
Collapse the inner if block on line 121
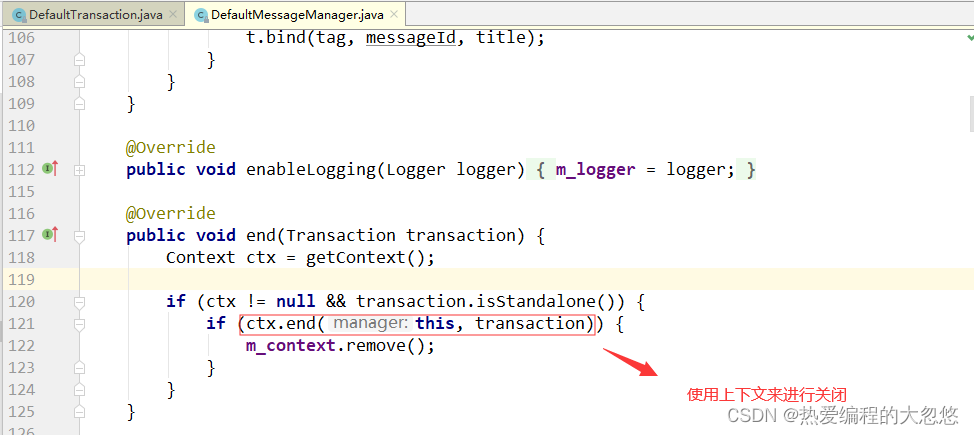point(79,324)
